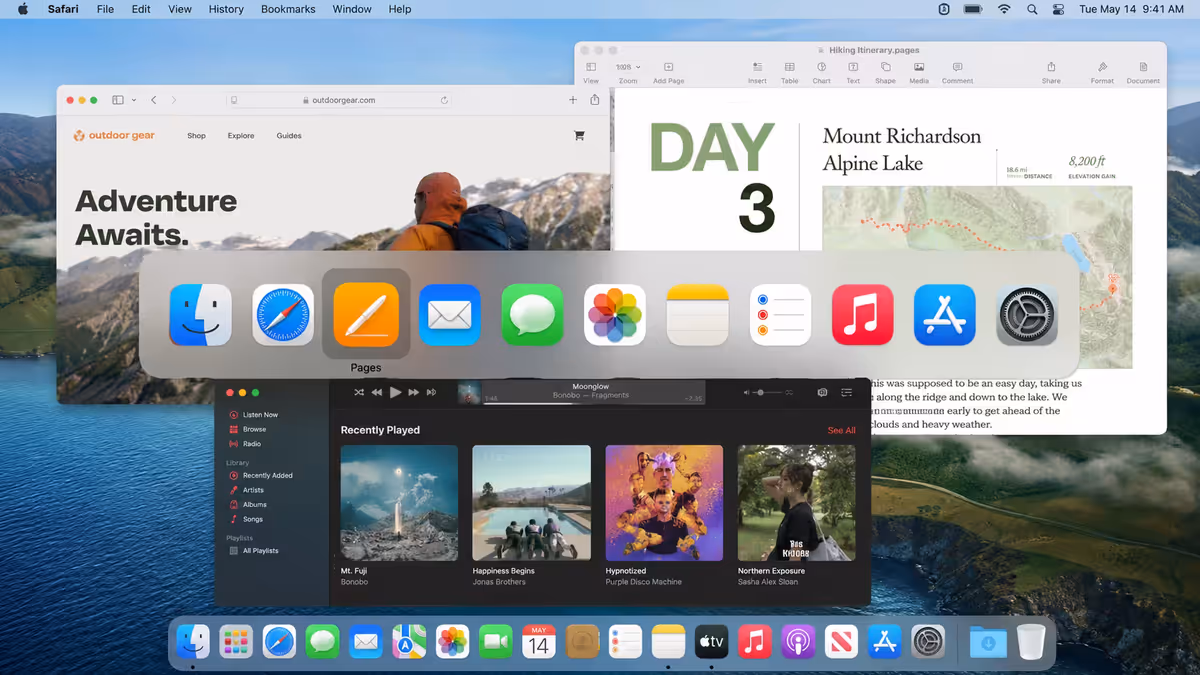The image size is (1200, 675).
Task: Open the Northern Exposure album artwork
Action: (796, 503)
